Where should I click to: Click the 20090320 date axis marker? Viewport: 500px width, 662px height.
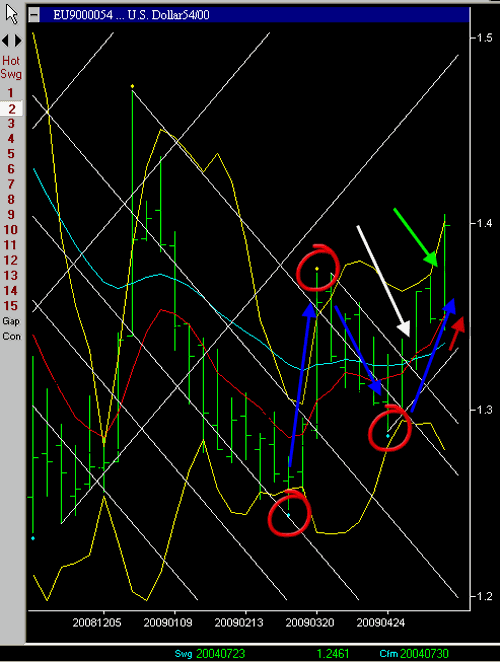310,623
